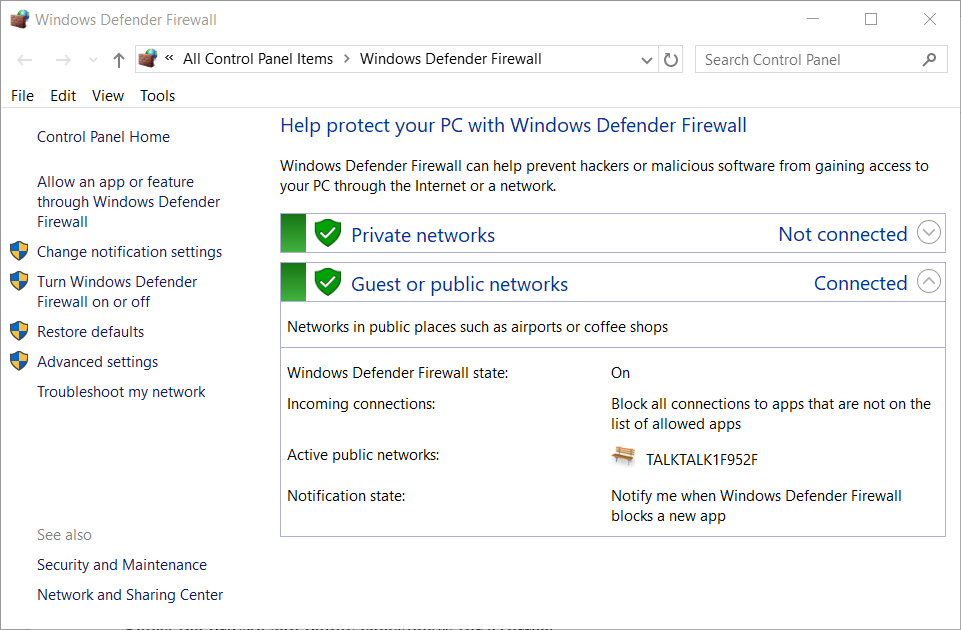Screen dimensions: 961x630
Task: Click the firewall icon in the address bar
Action: 148,59
